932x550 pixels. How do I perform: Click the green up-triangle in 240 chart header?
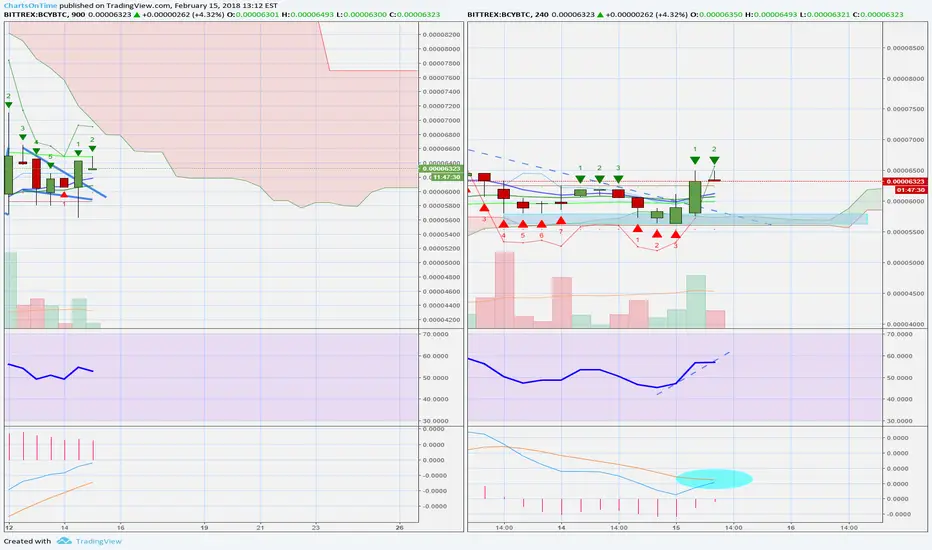pyautogui.click(x=601, y=14)
